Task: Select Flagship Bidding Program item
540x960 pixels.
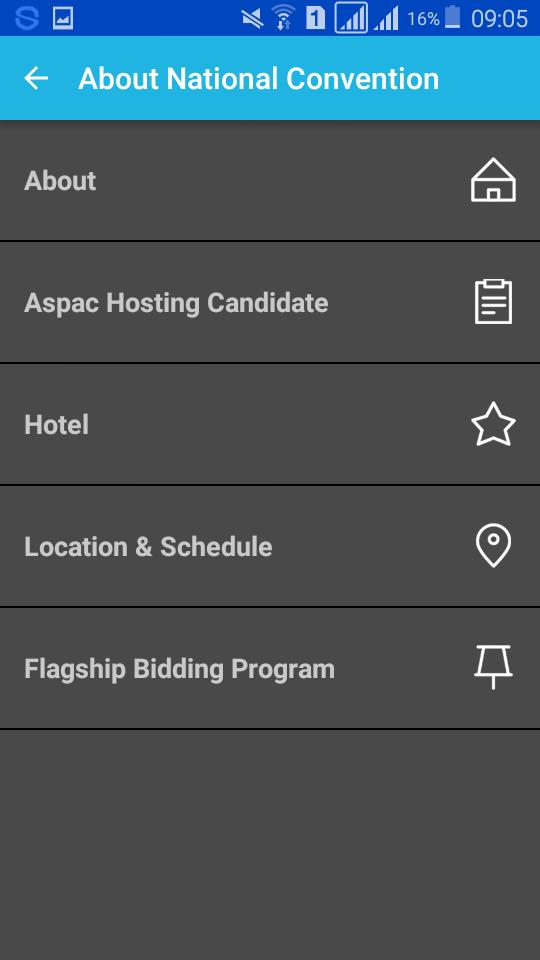Action: (270, 668)
